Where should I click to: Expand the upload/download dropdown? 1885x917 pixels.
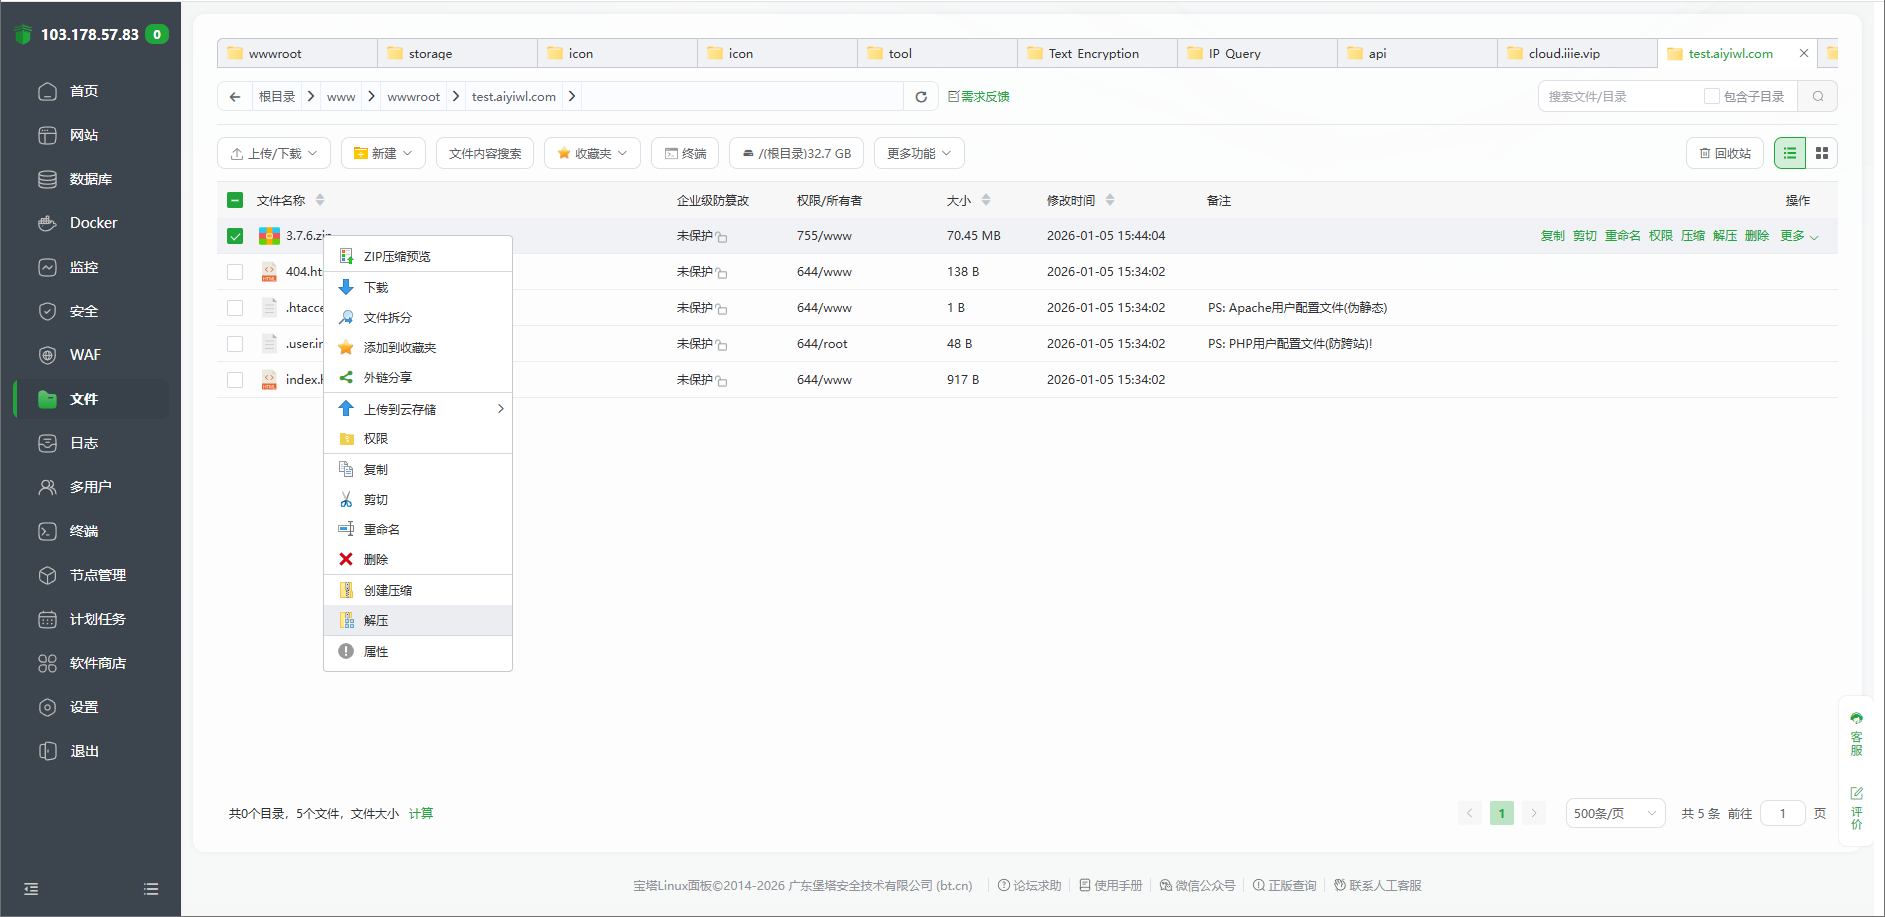click(x=274, y=153)
